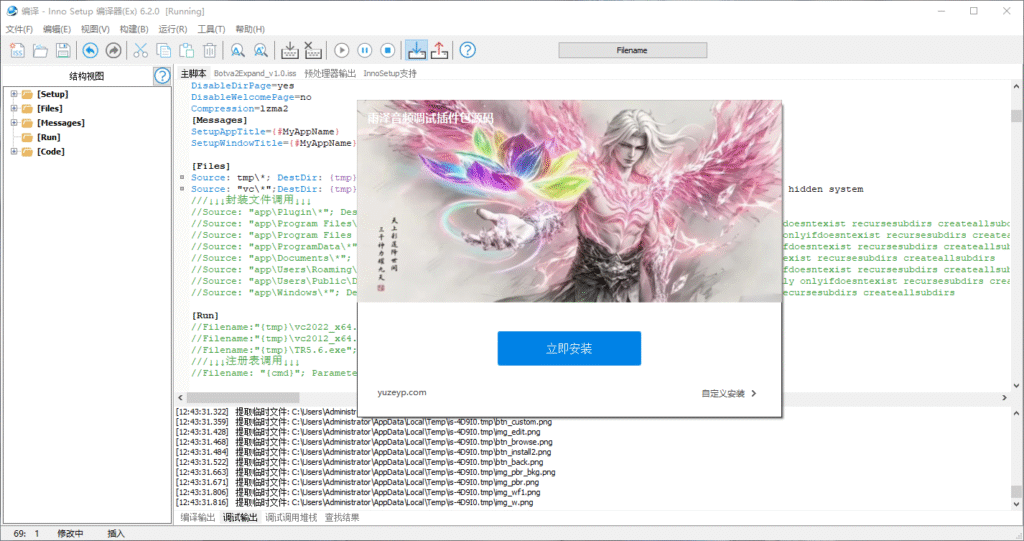Paste from clipboard icon
The image size is (1024, 541).
tap(186, 50)
